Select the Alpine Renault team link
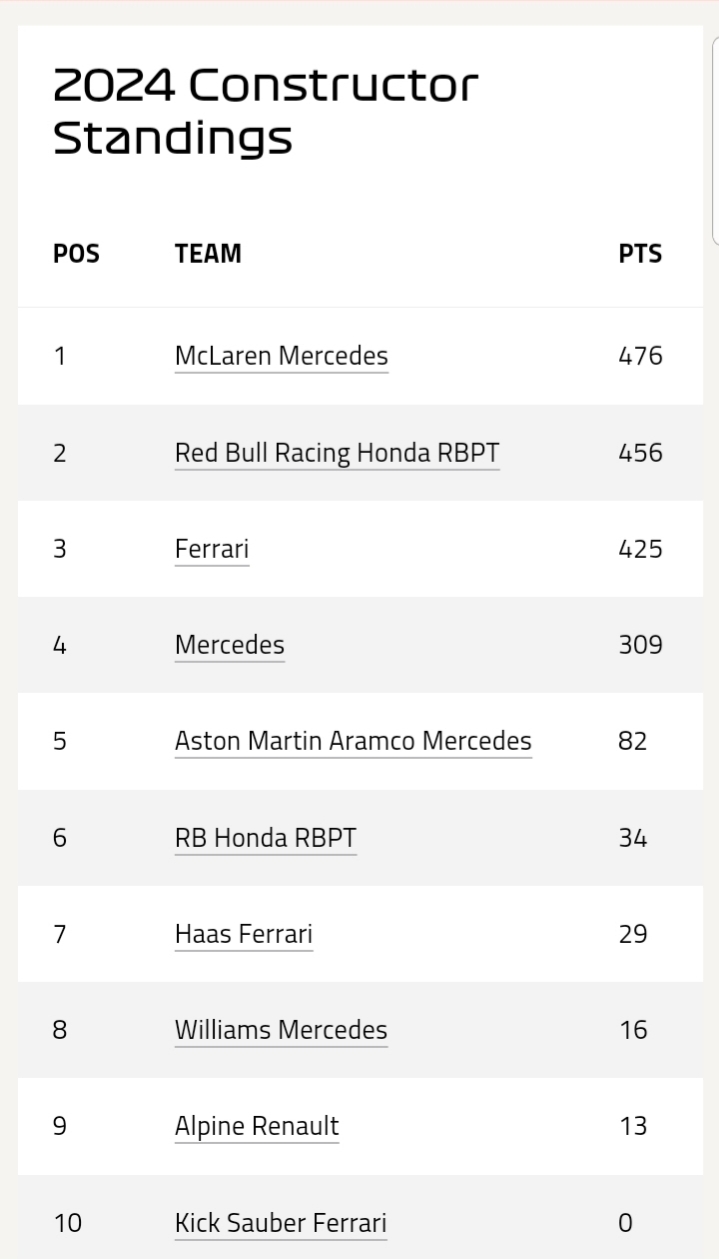 pos(256,1126)
